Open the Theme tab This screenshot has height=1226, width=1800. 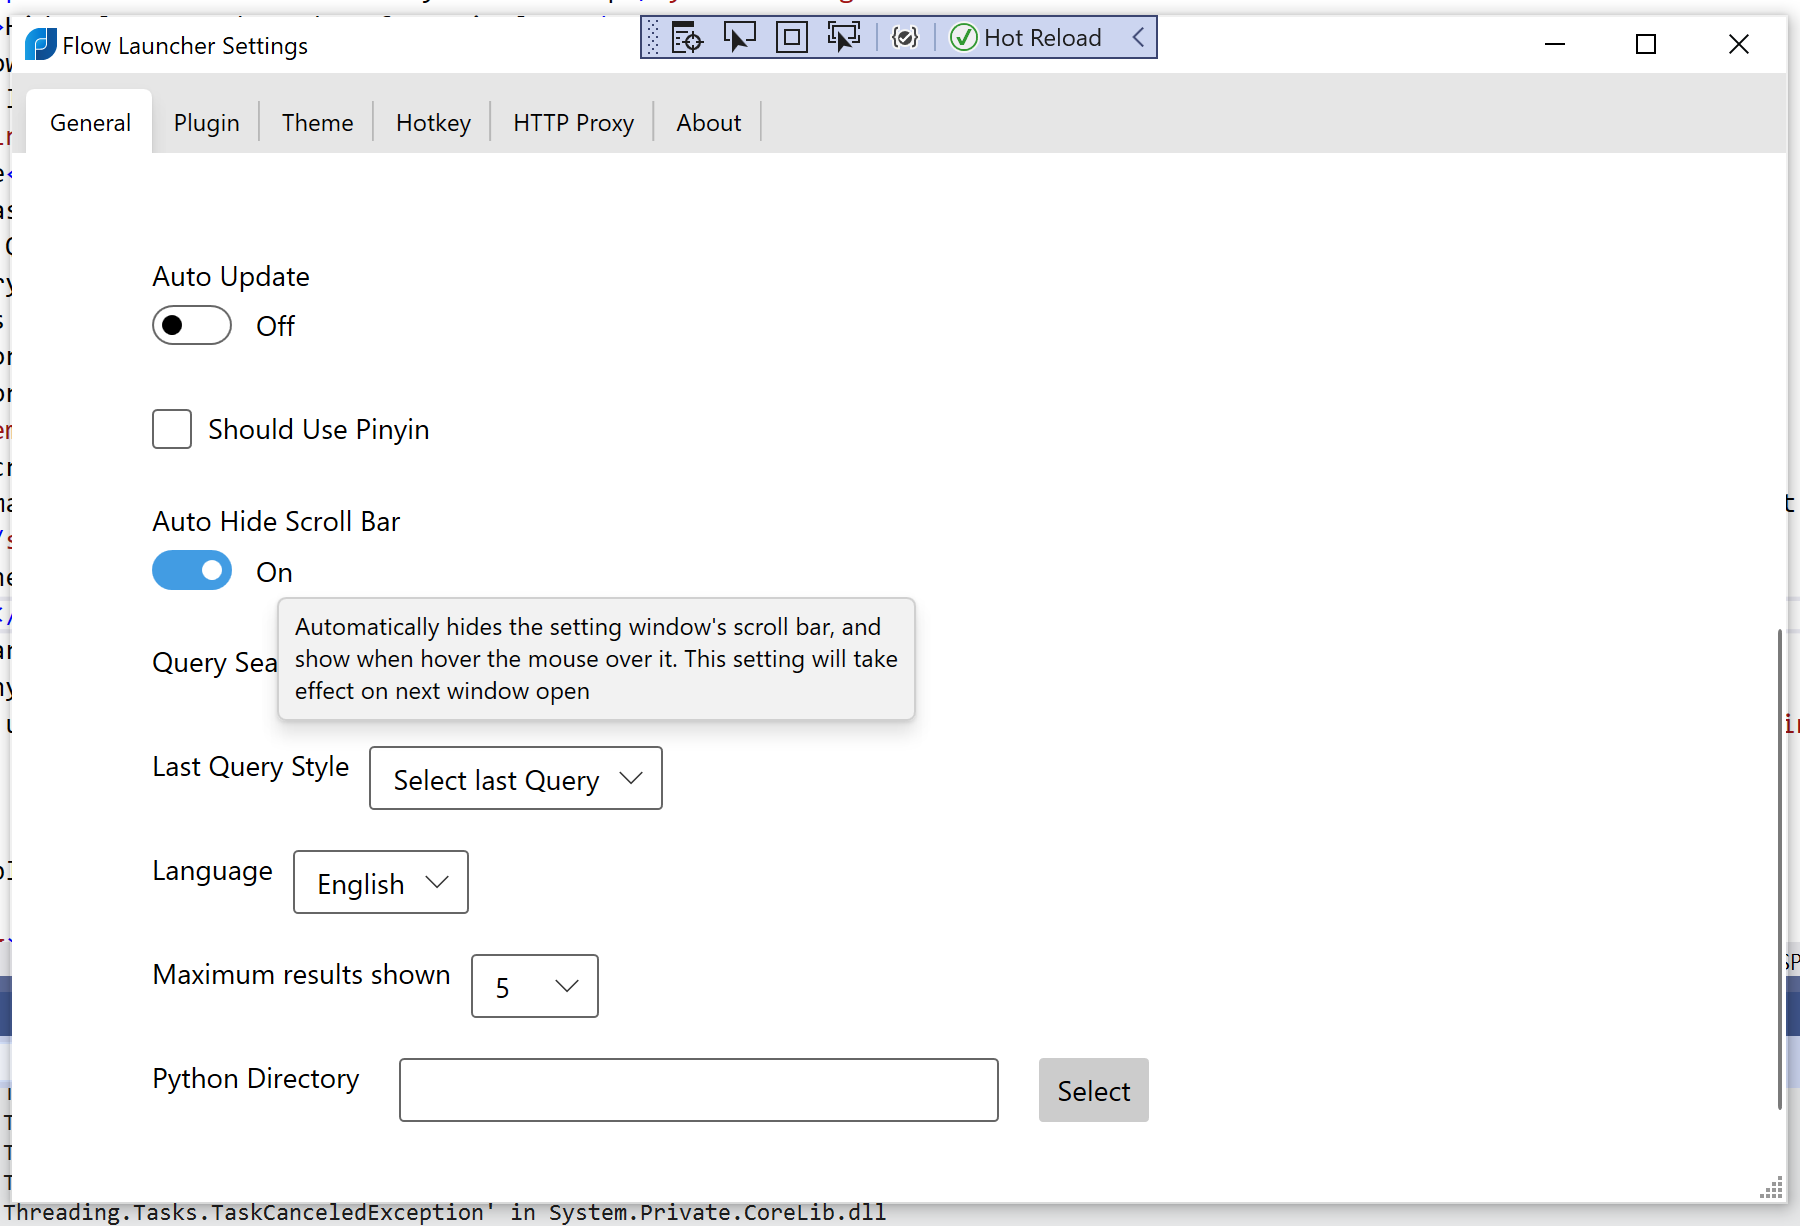click(317, 122)
